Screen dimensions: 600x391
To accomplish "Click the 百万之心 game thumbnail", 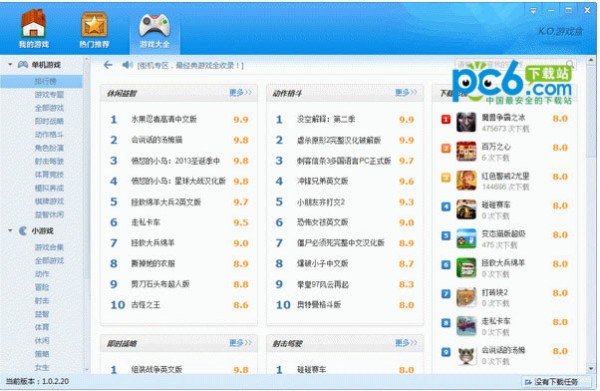I will tap(466, 151).
